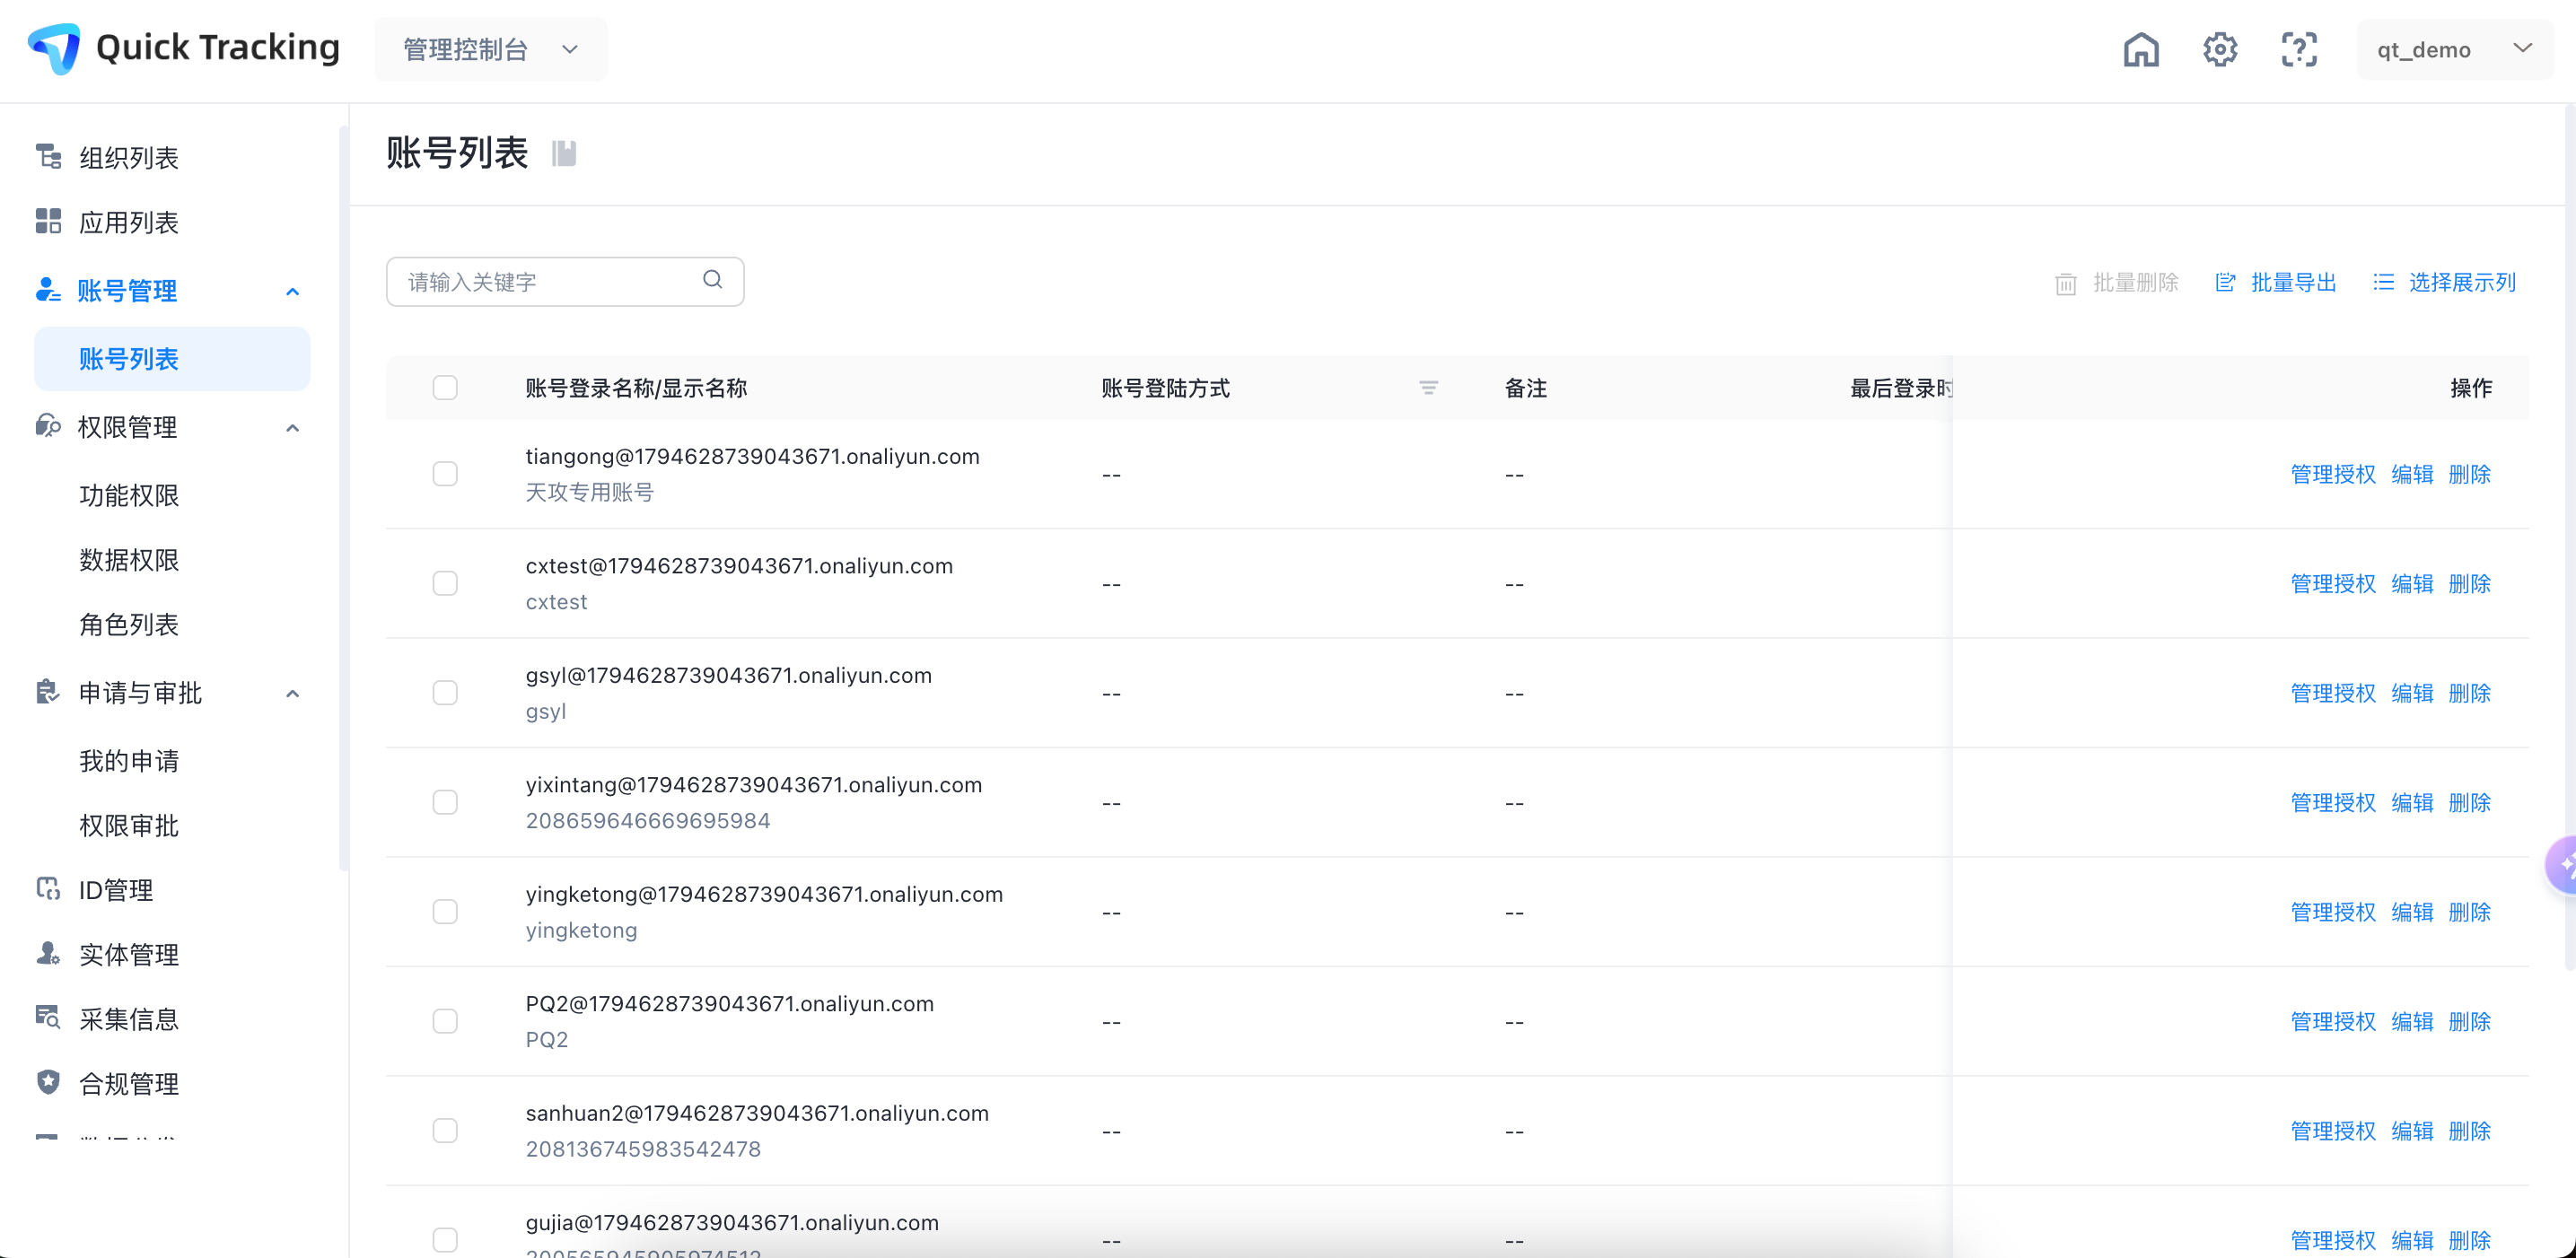This screenshot has width=2576, height=1258.
Task: Open 功能权限 submenu item
Action: [x=129, y=495]
